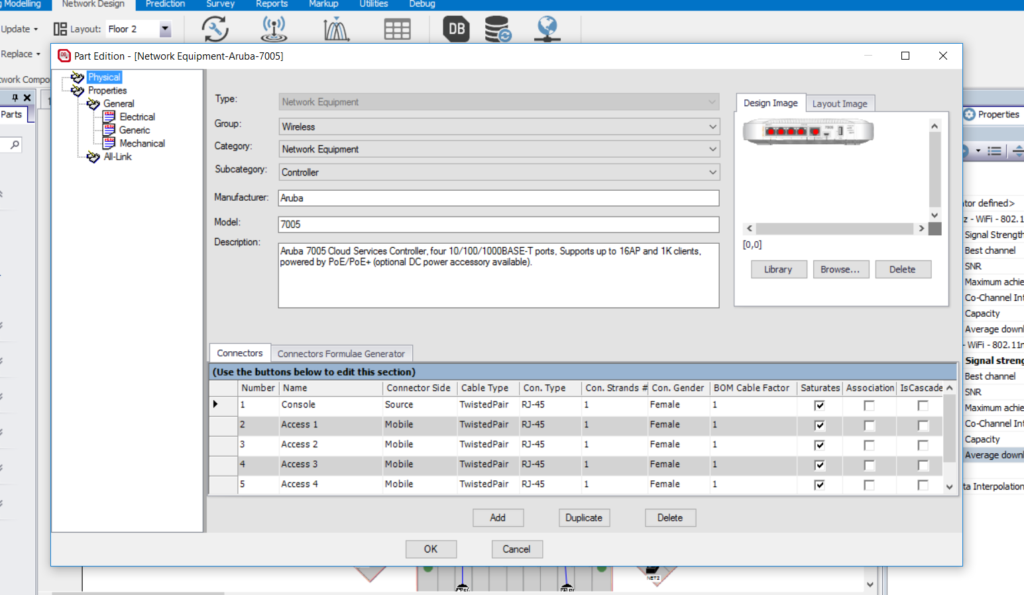Select the Access 1 connector name cell
The width and height of the screenshot is (1024, 595).
tap(330, 425)
